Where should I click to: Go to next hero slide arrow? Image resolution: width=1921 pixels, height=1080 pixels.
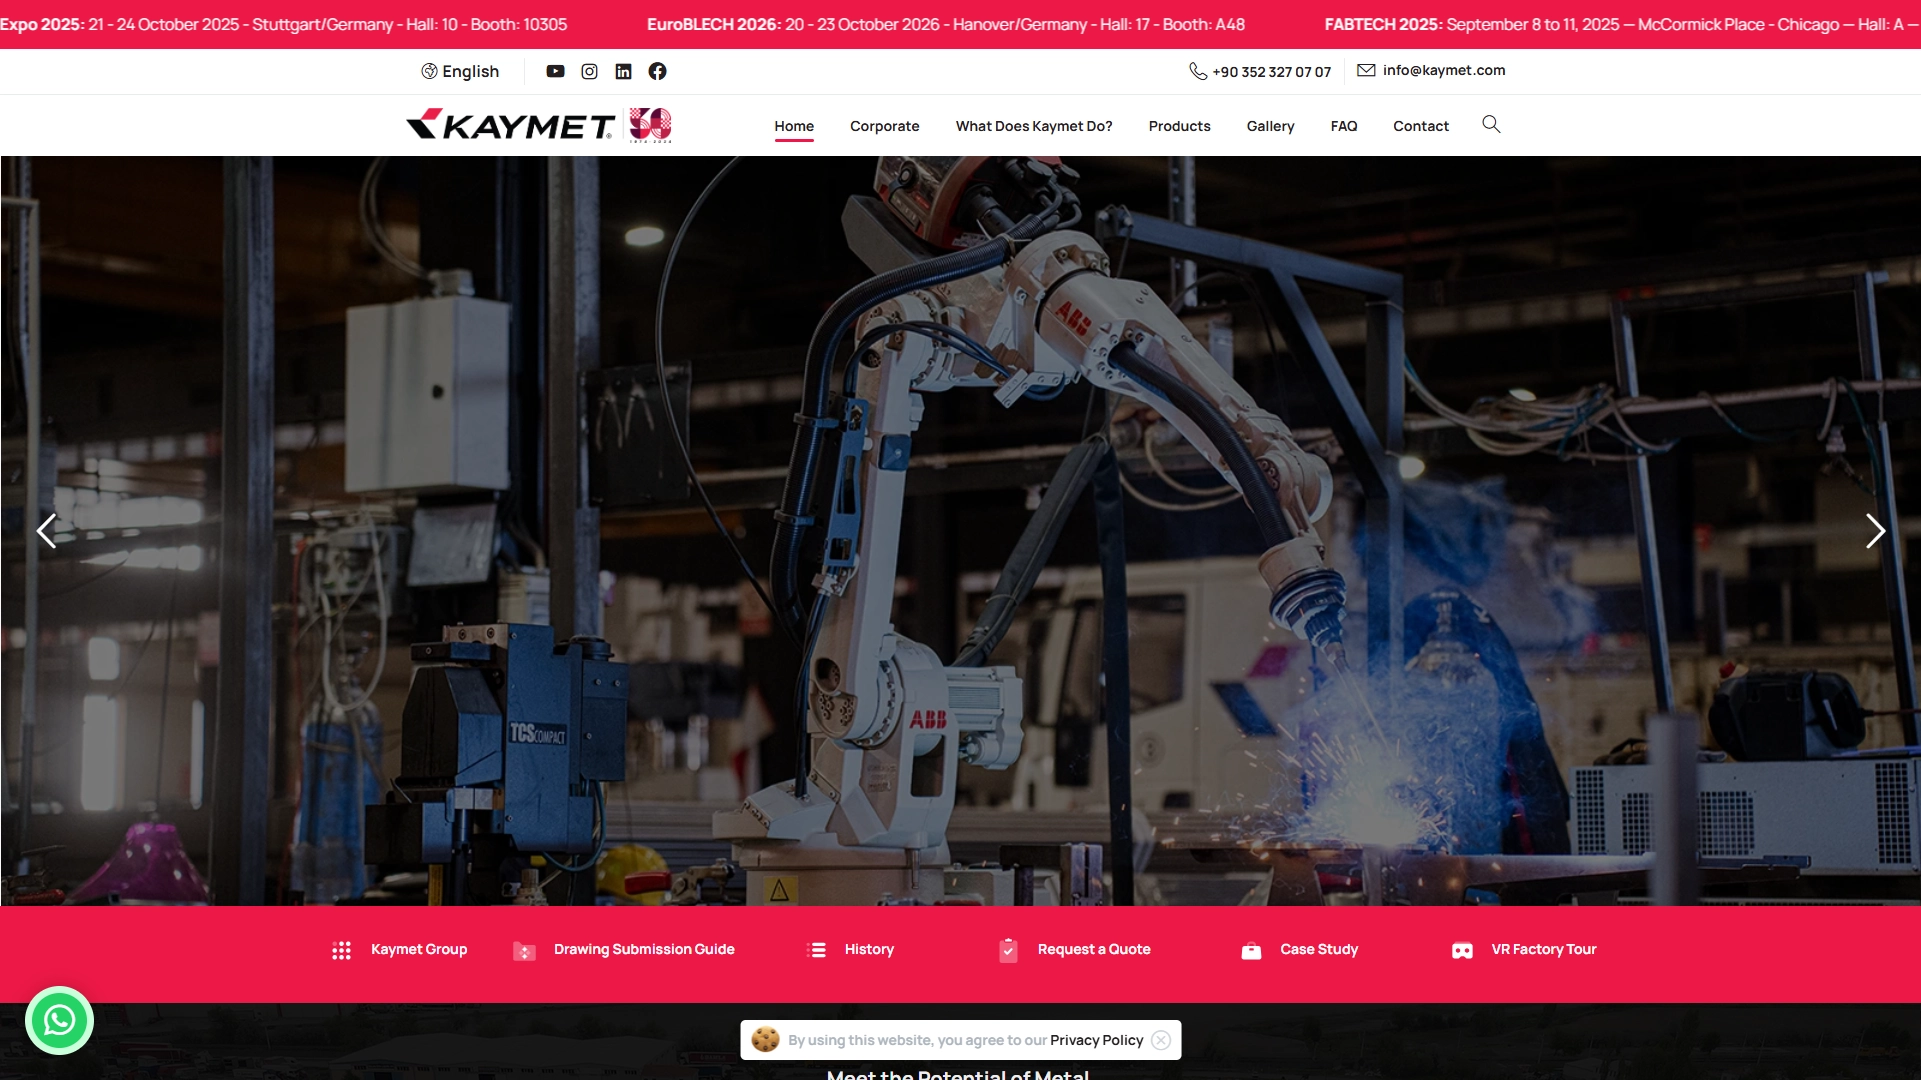[1875, 531]
